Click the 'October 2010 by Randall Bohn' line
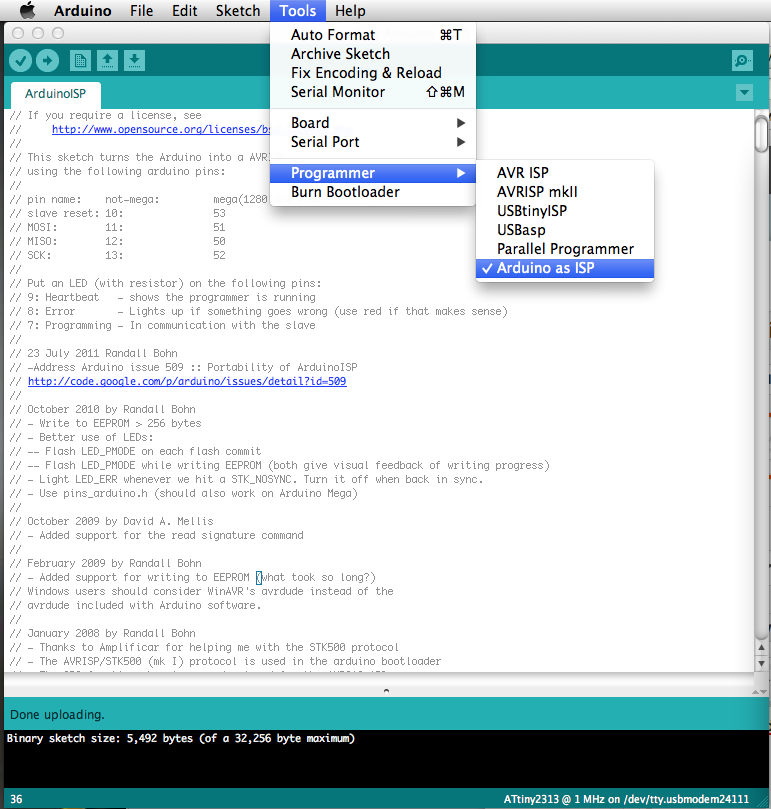 103,410
